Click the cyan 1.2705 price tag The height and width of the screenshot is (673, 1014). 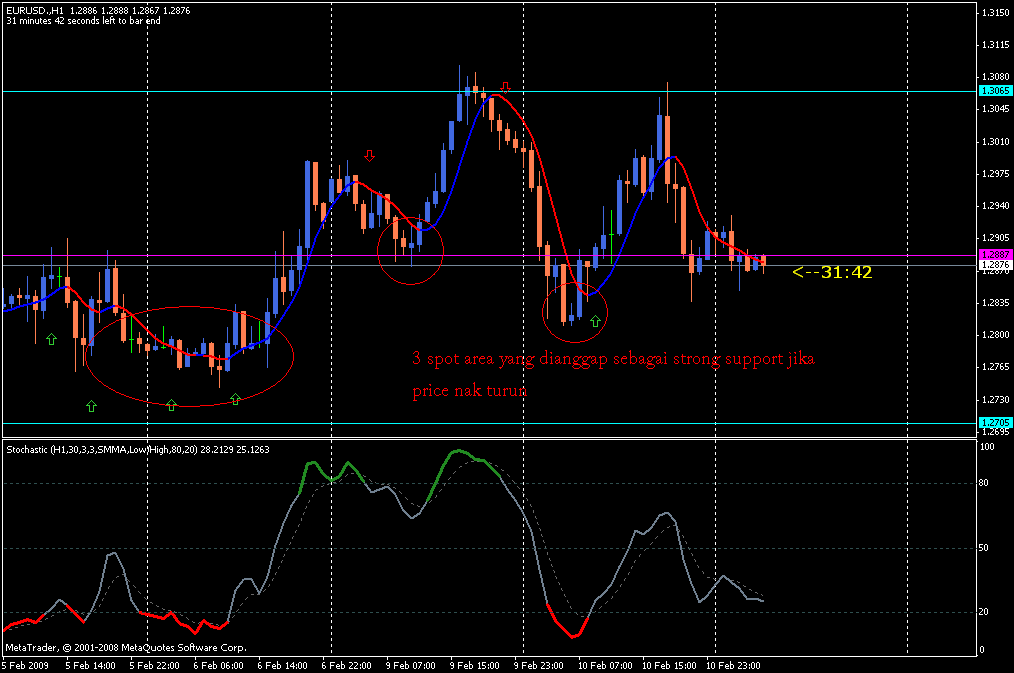coord(996,423)
